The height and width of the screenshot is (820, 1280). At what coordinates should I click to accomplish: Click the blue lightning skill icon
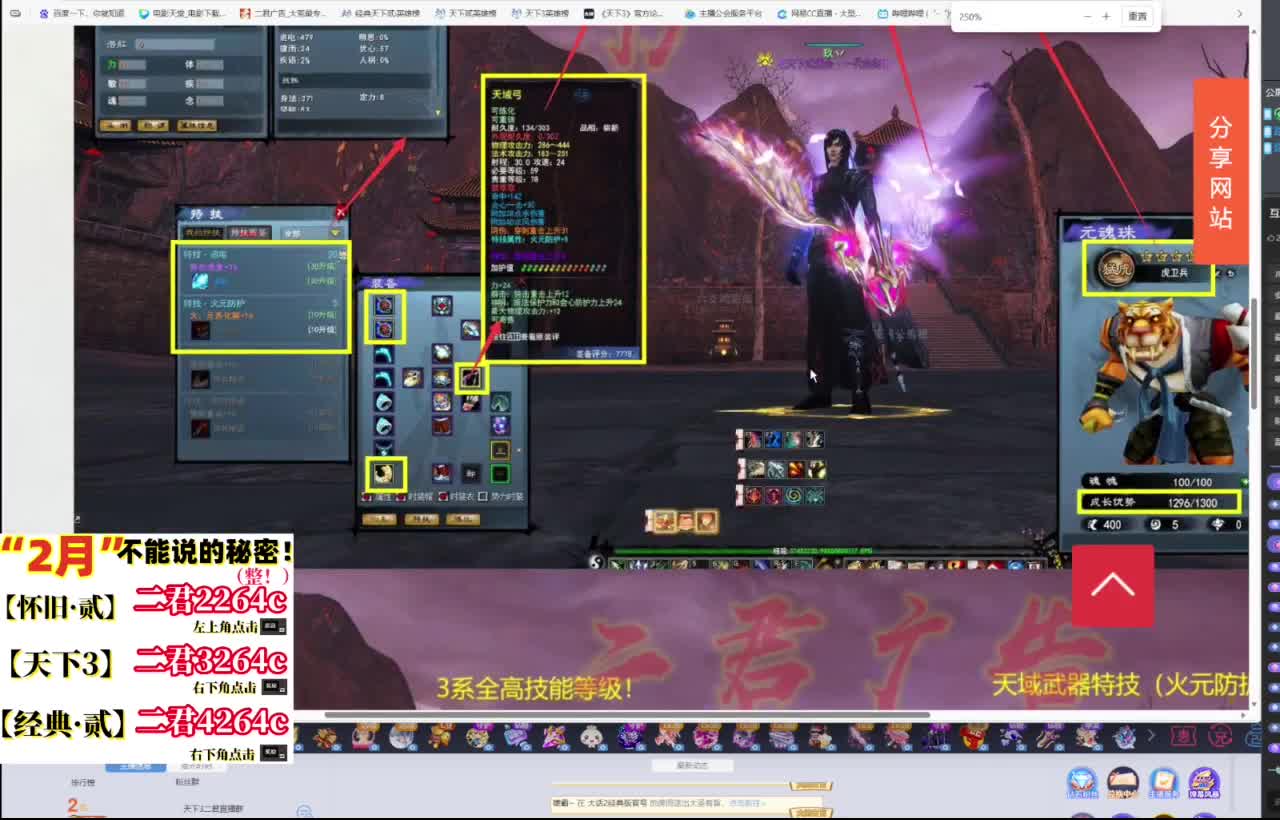[x=201, y=282]
